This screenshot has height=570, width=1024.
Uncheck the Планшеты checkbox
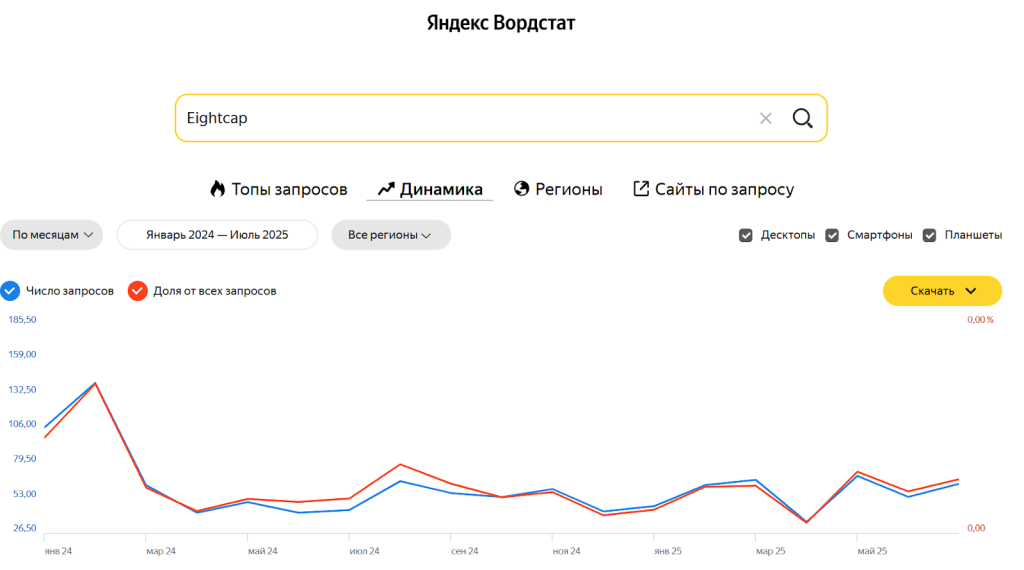(x=929, y=235)
